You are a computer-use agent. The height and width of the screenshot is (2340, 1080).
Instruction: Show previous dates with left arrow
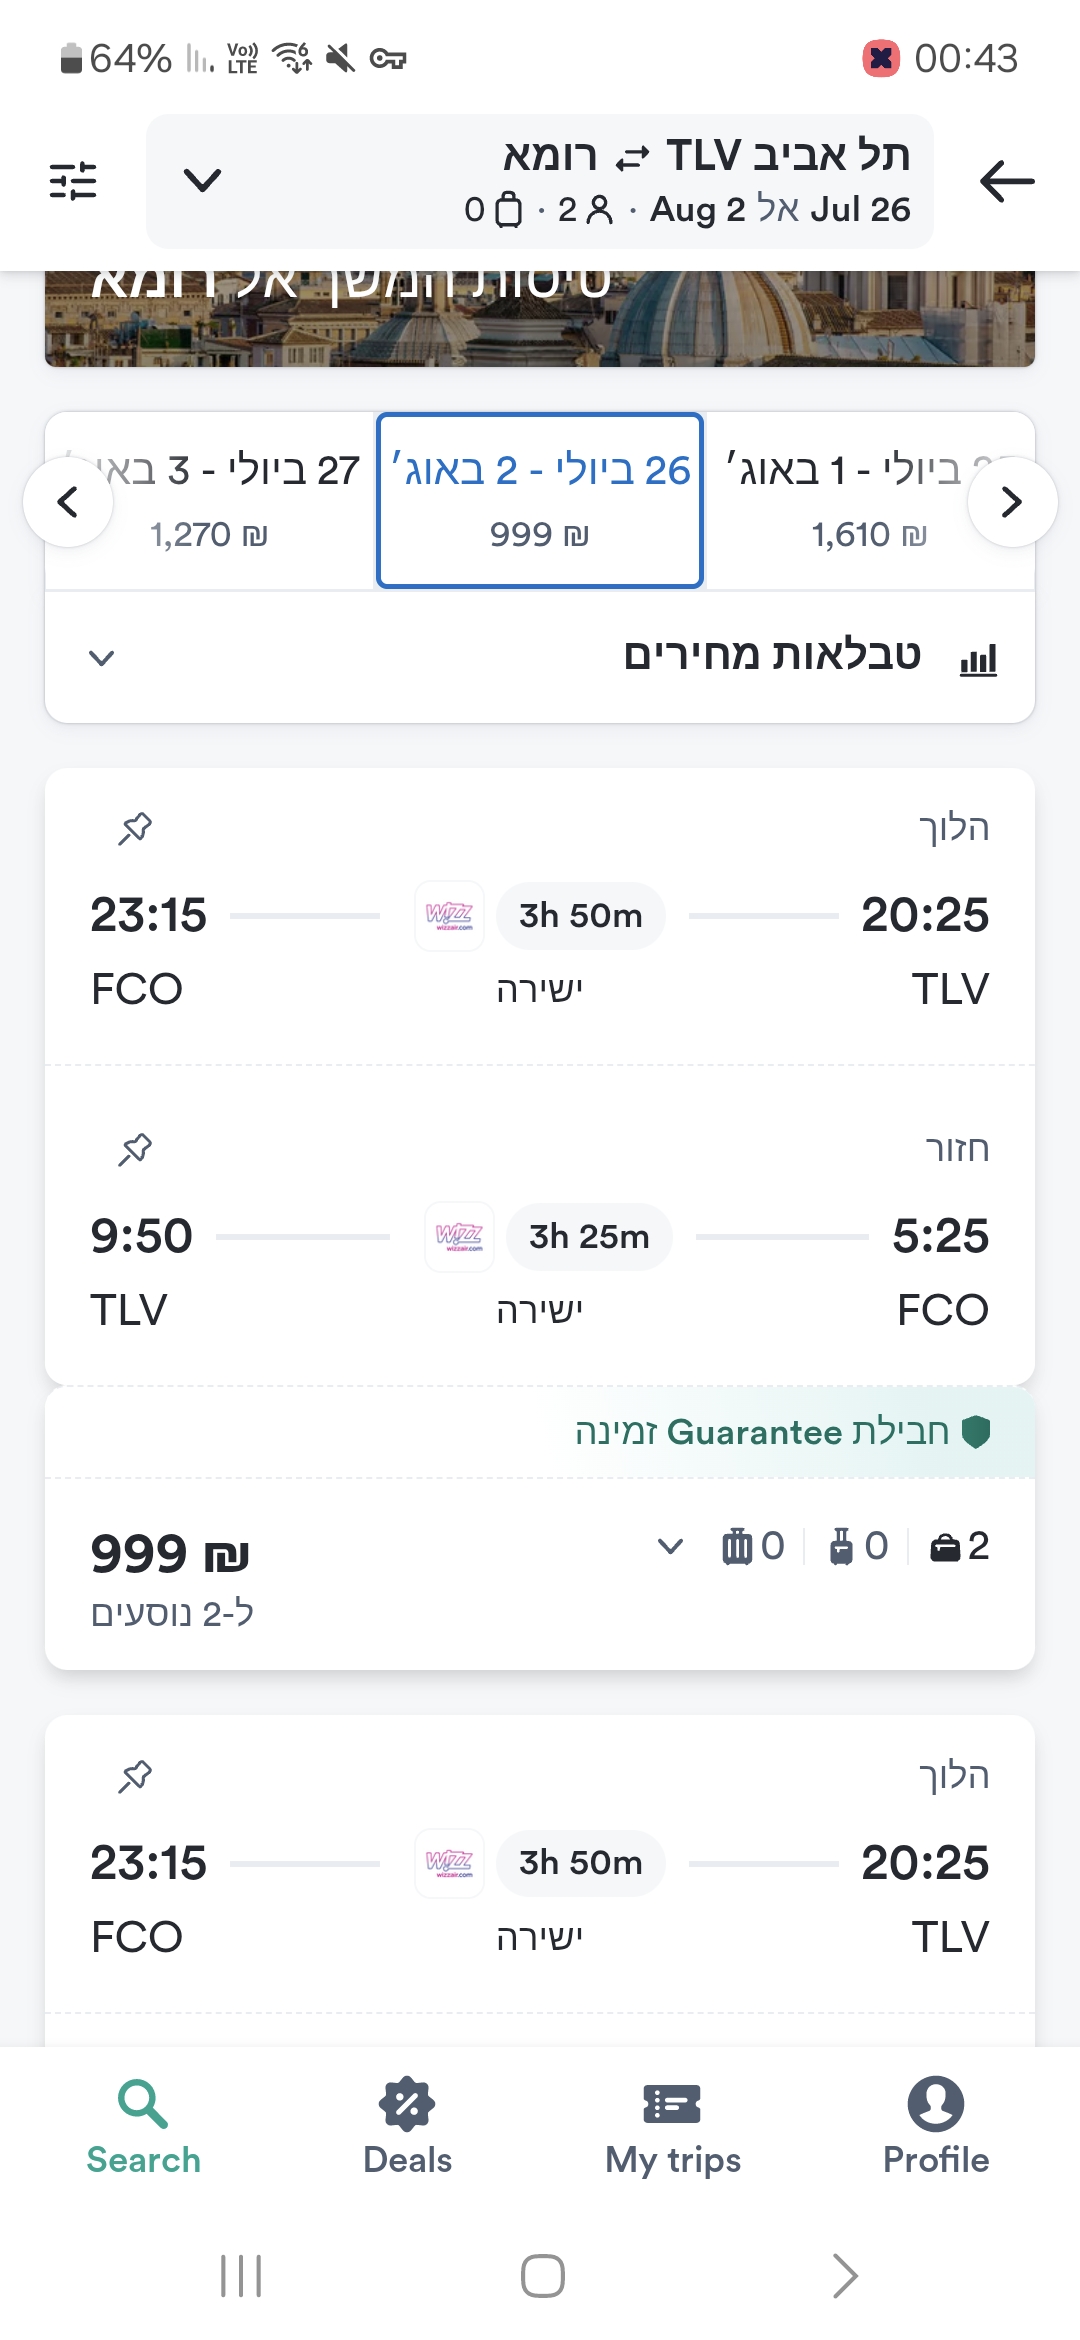(x=68, y=501)
